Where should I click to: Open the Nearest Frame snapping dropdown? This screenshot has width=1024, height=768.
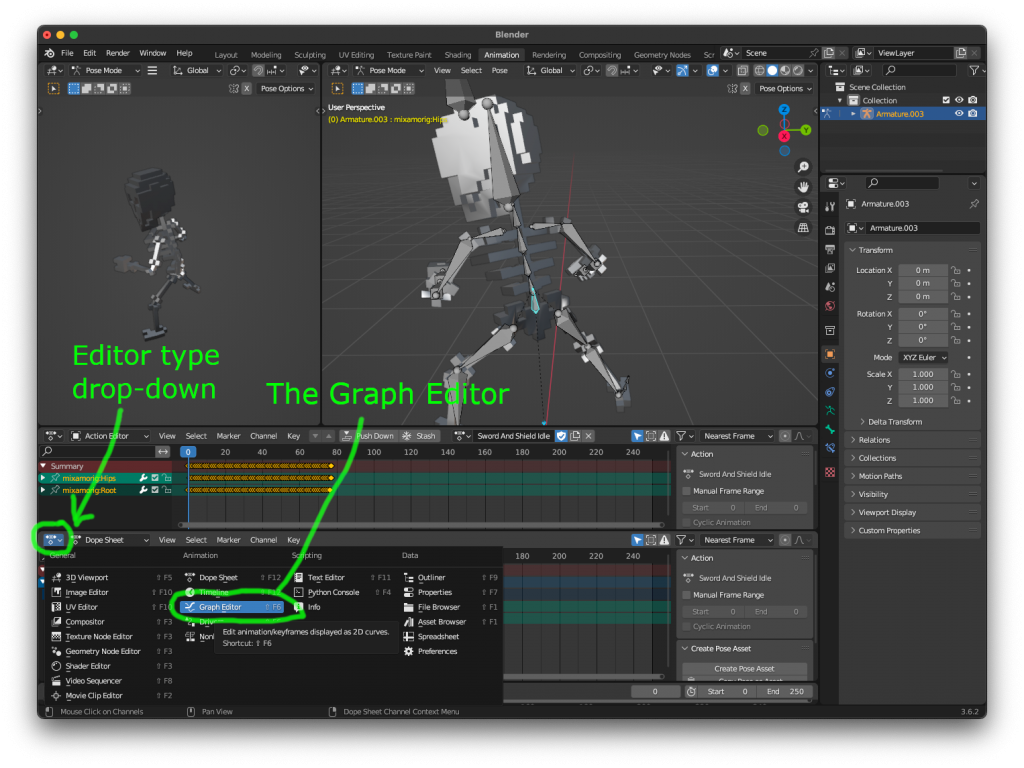pyautogui.click(x=738, y=436)
